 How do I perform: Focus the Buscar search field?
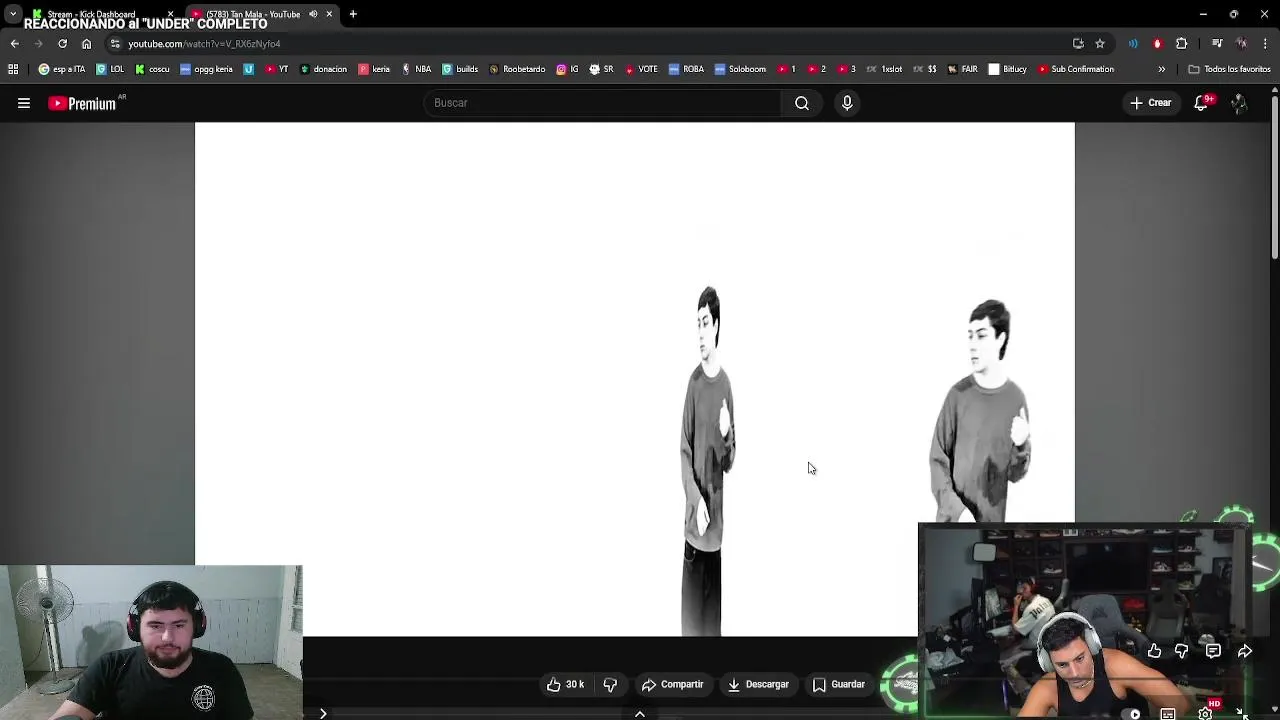(603, 103)
